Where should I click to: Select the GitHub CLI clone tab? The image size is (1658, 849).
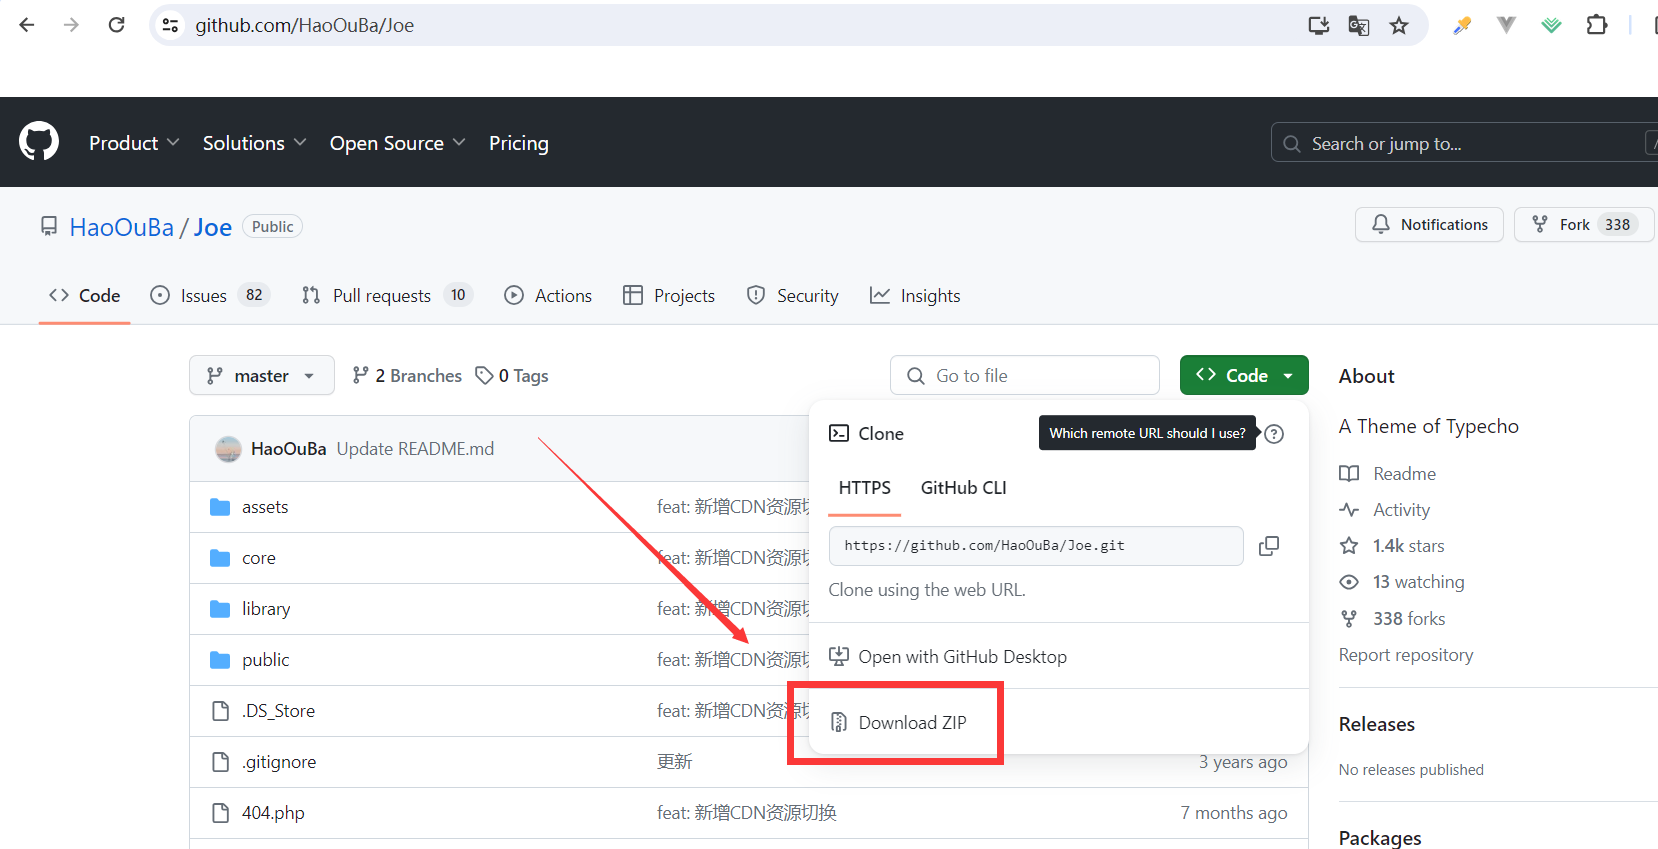(x=964, y=488)
